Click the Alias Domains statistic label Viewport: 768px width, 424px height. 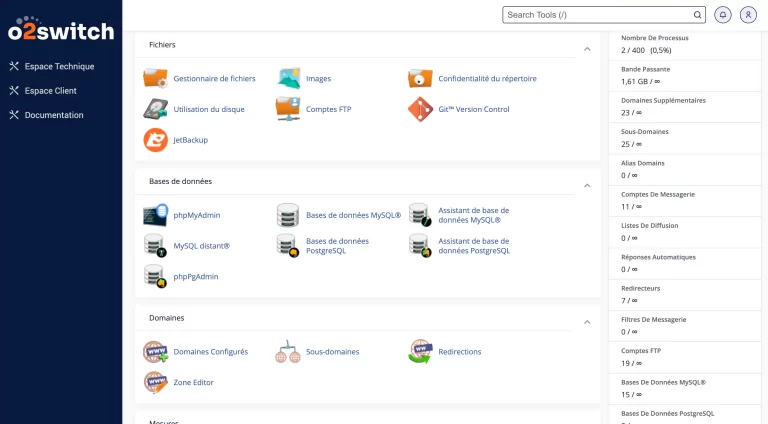643,163
